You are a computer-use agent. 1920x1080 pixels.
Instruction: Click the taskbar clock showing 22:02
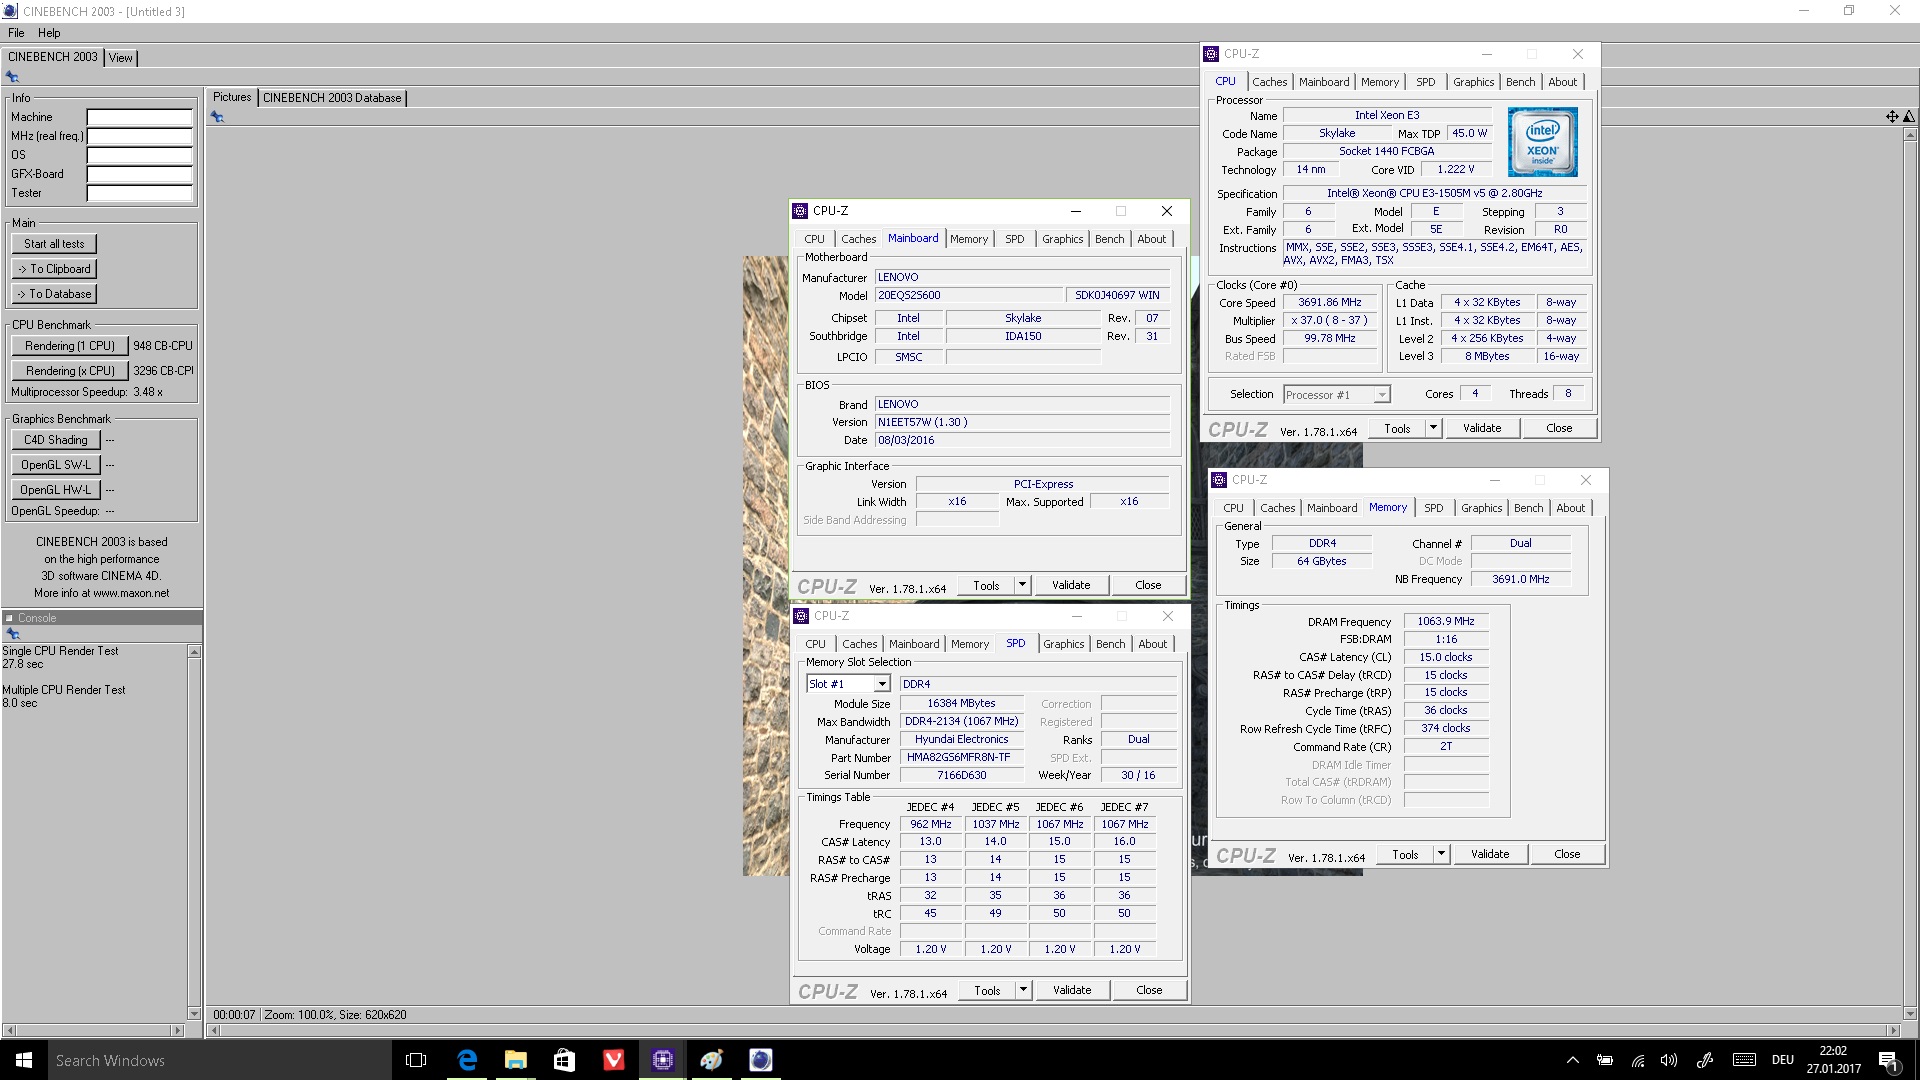pos(1833,1060)
